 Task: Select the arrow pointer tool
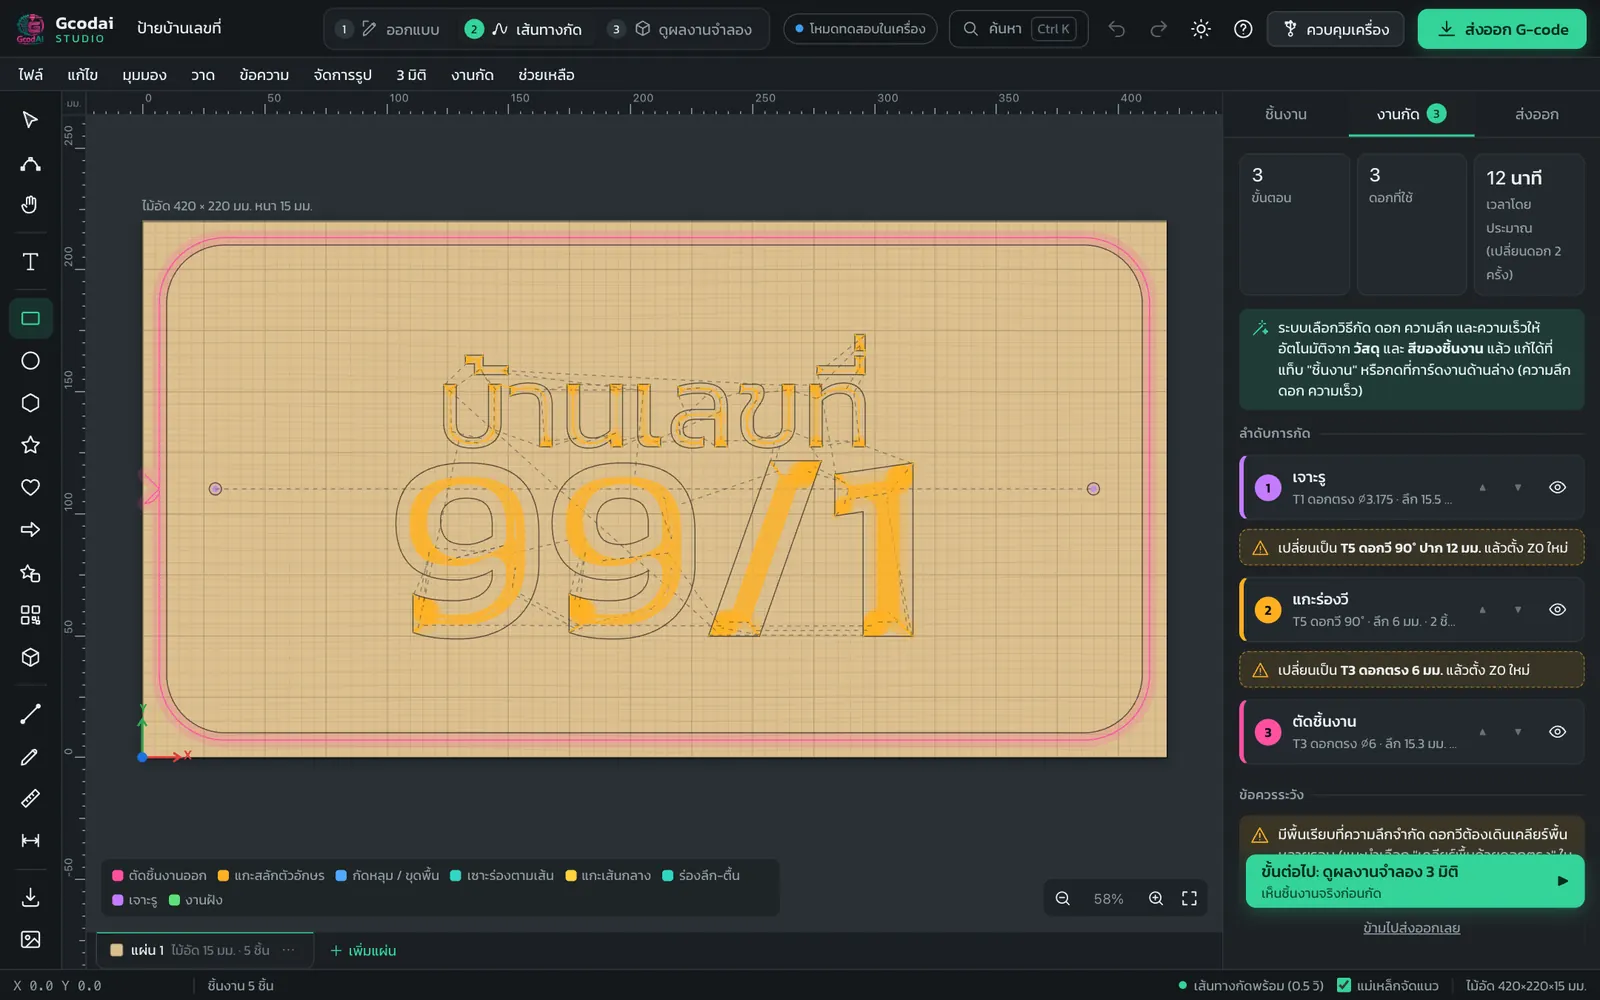[30, 120]
